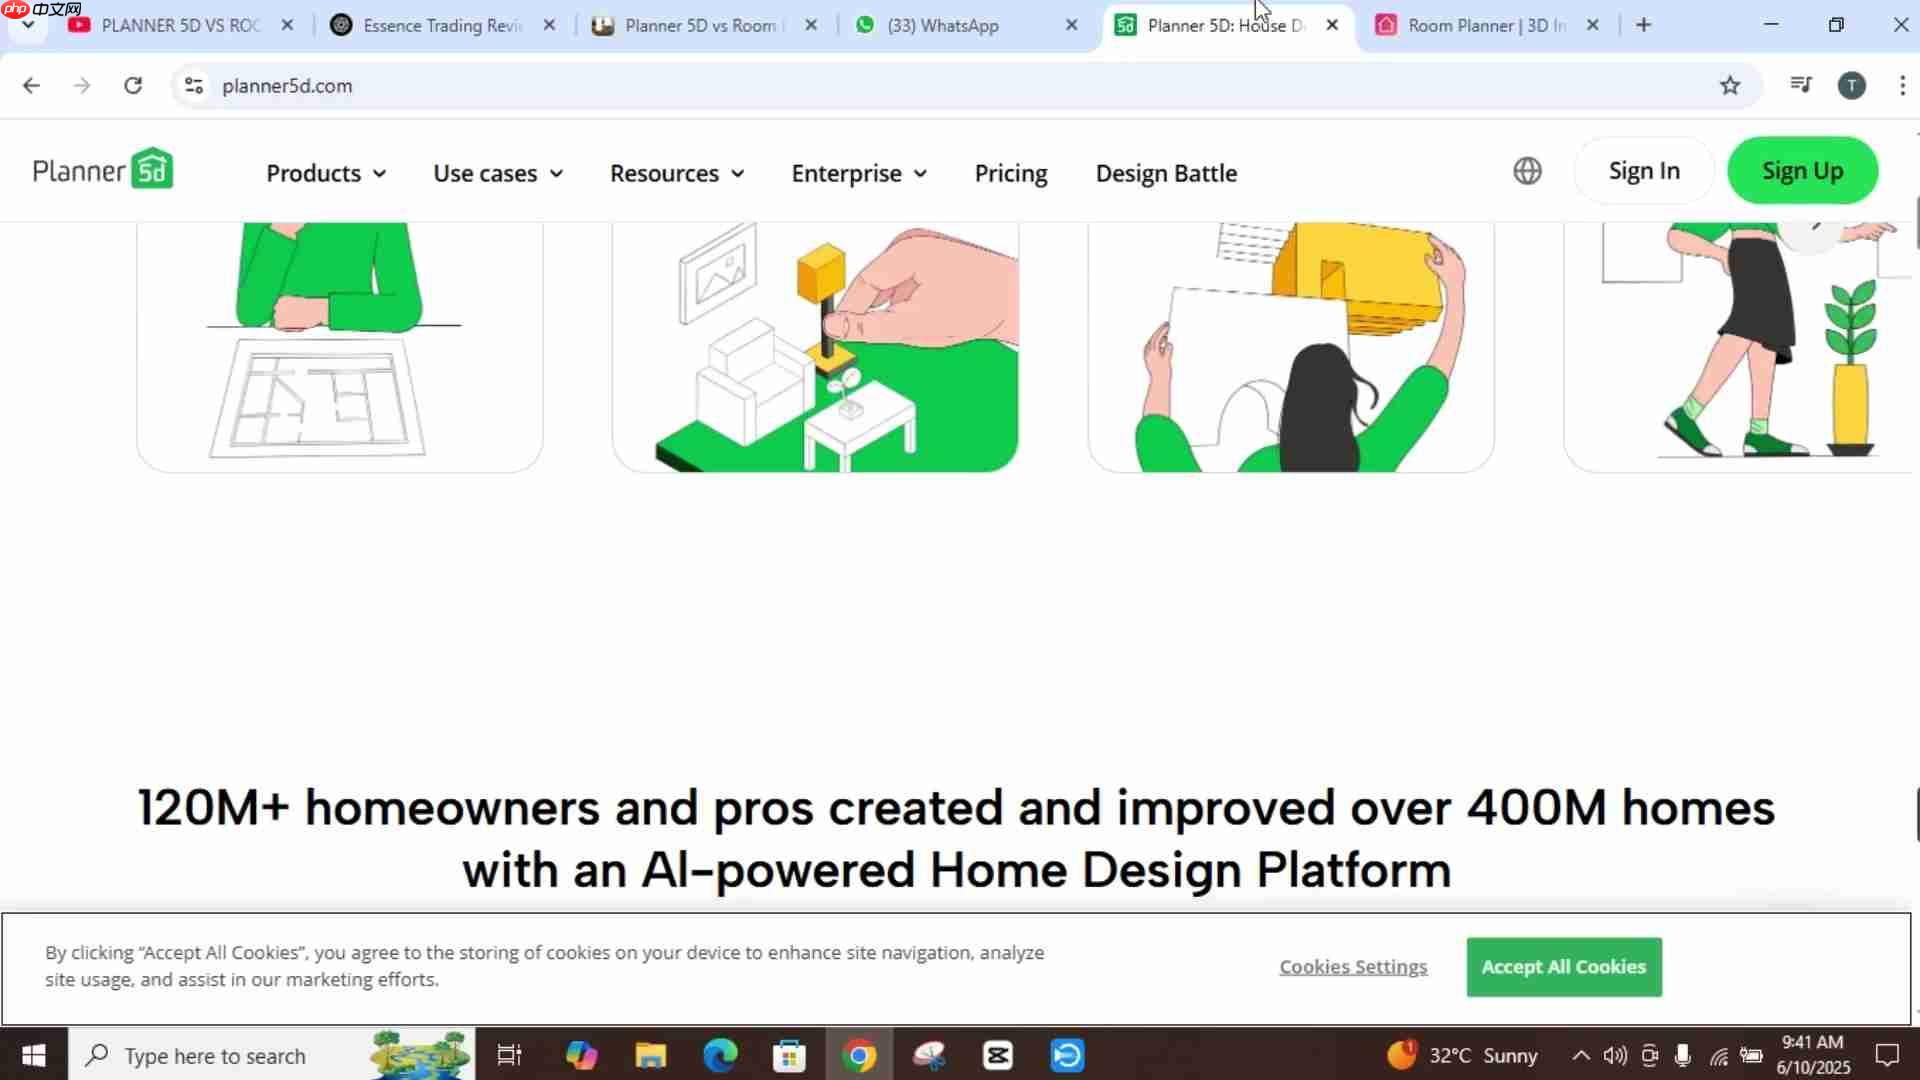
Task: Switch to PLANNER 5D VS ROOM YouTube tab
Action: point(180,25)
